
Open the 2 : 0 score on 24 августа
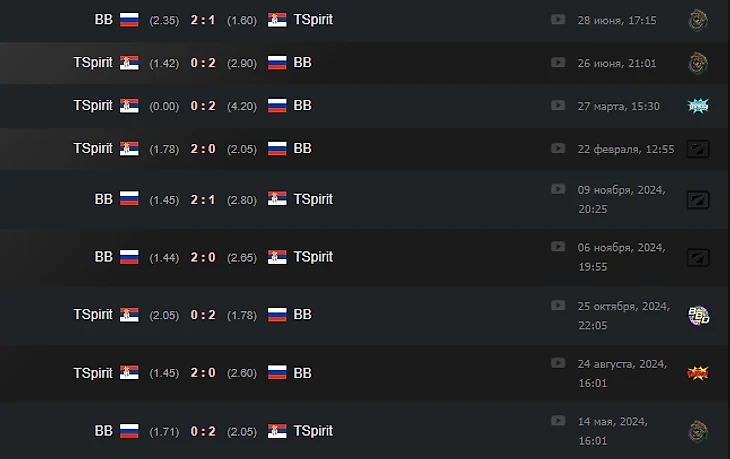(x=203, y=372)
